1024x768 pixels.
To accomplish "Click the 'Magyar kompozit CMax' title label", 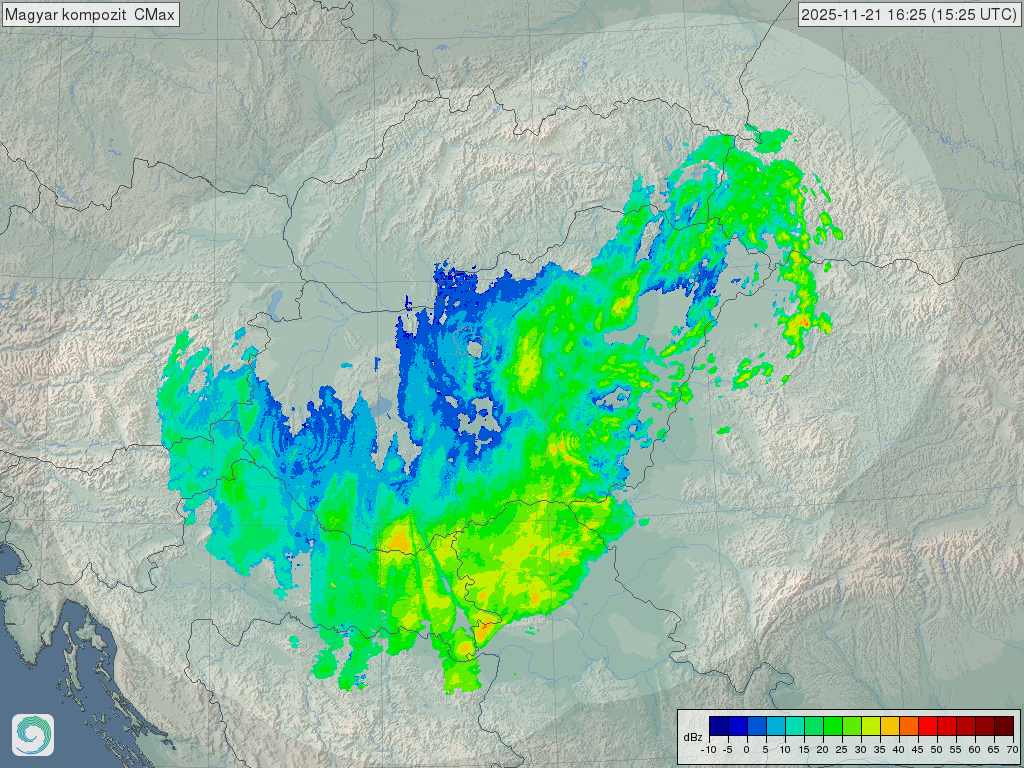I will [90, 15].
